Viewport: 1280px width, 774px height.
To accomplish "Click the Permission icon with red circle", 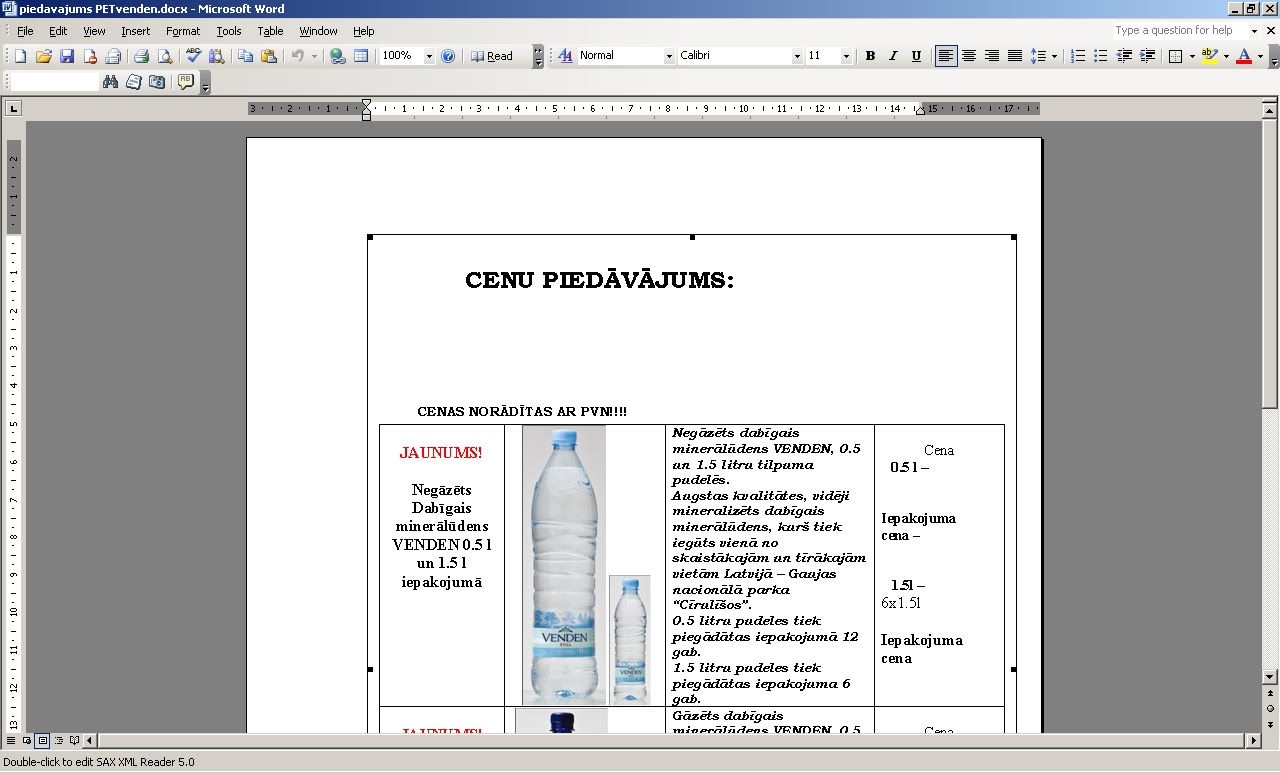I will pyautogui.click(x=90, y=56).
